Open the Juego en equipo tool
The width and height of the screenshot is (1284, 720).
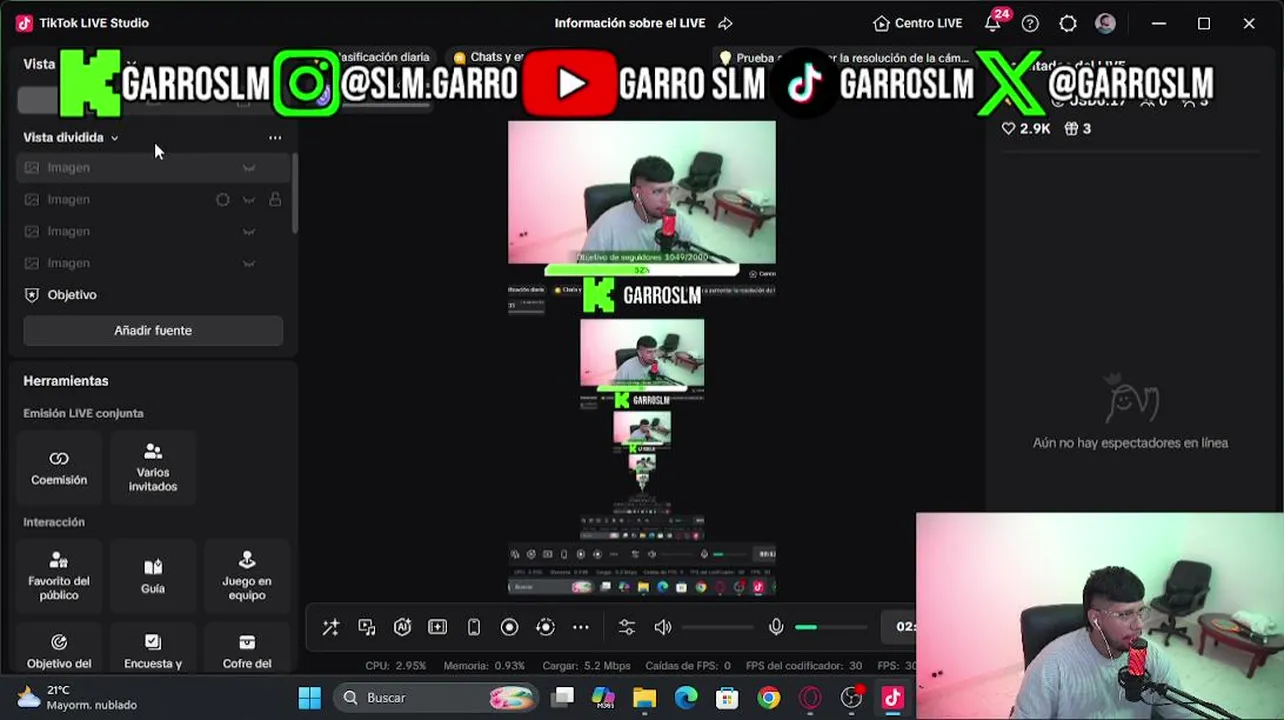[x=247, y=575]
